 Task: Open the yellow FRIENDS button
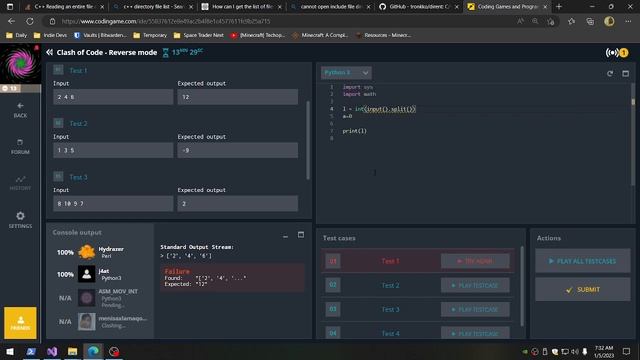point(20,323)
